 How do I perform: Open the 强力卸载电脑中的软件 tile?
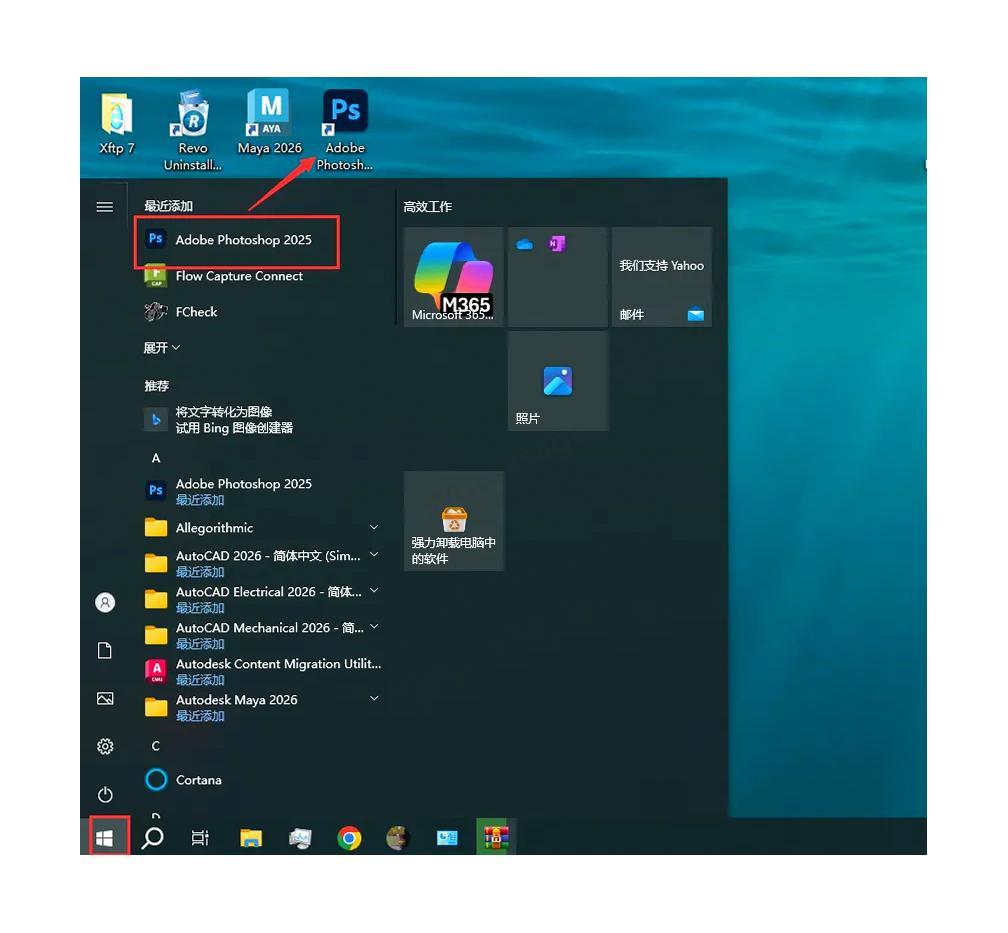tap(453, 521)
